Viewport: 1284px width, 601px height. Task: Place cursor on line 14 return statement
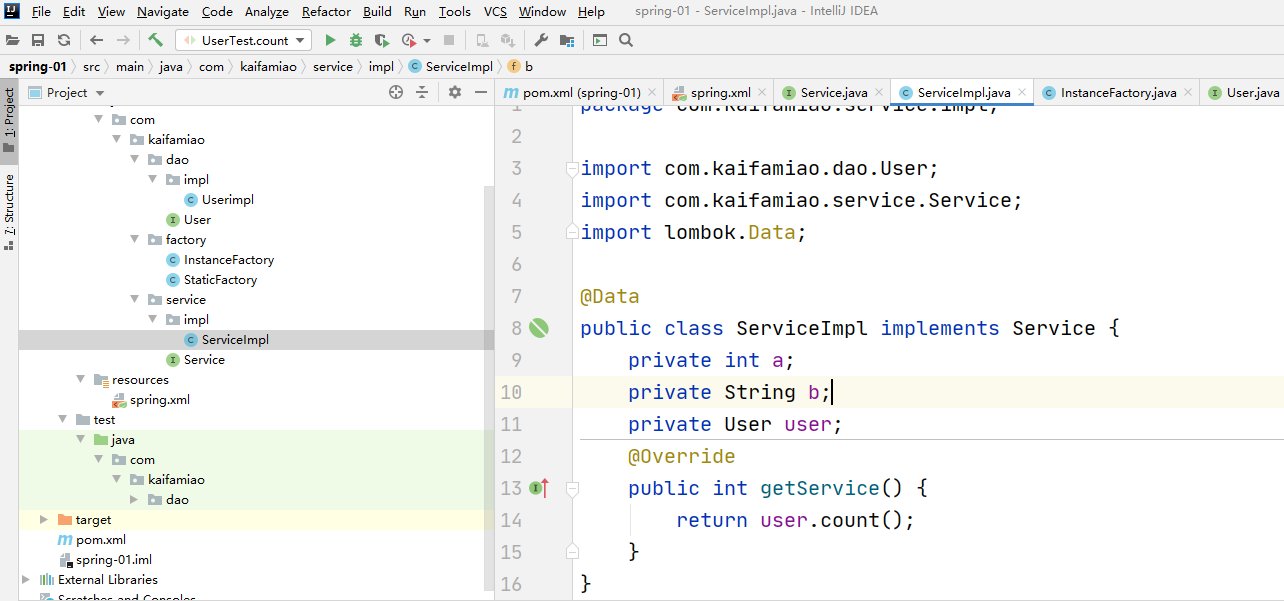pos(795,520)
